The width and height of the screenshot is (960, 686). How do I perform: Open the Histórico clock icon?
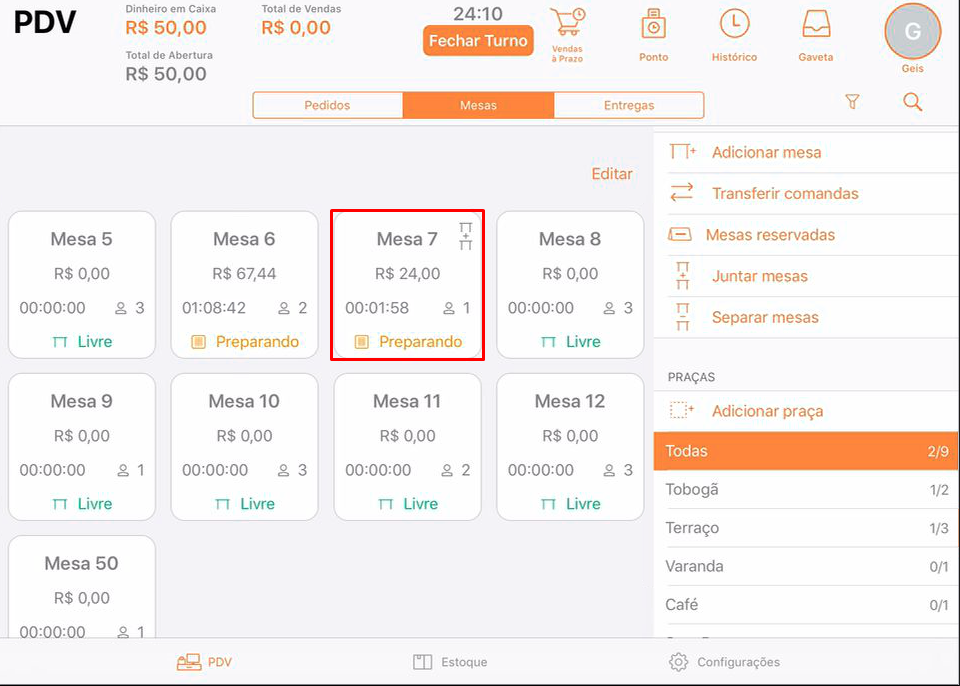click(x=734, y=24)
